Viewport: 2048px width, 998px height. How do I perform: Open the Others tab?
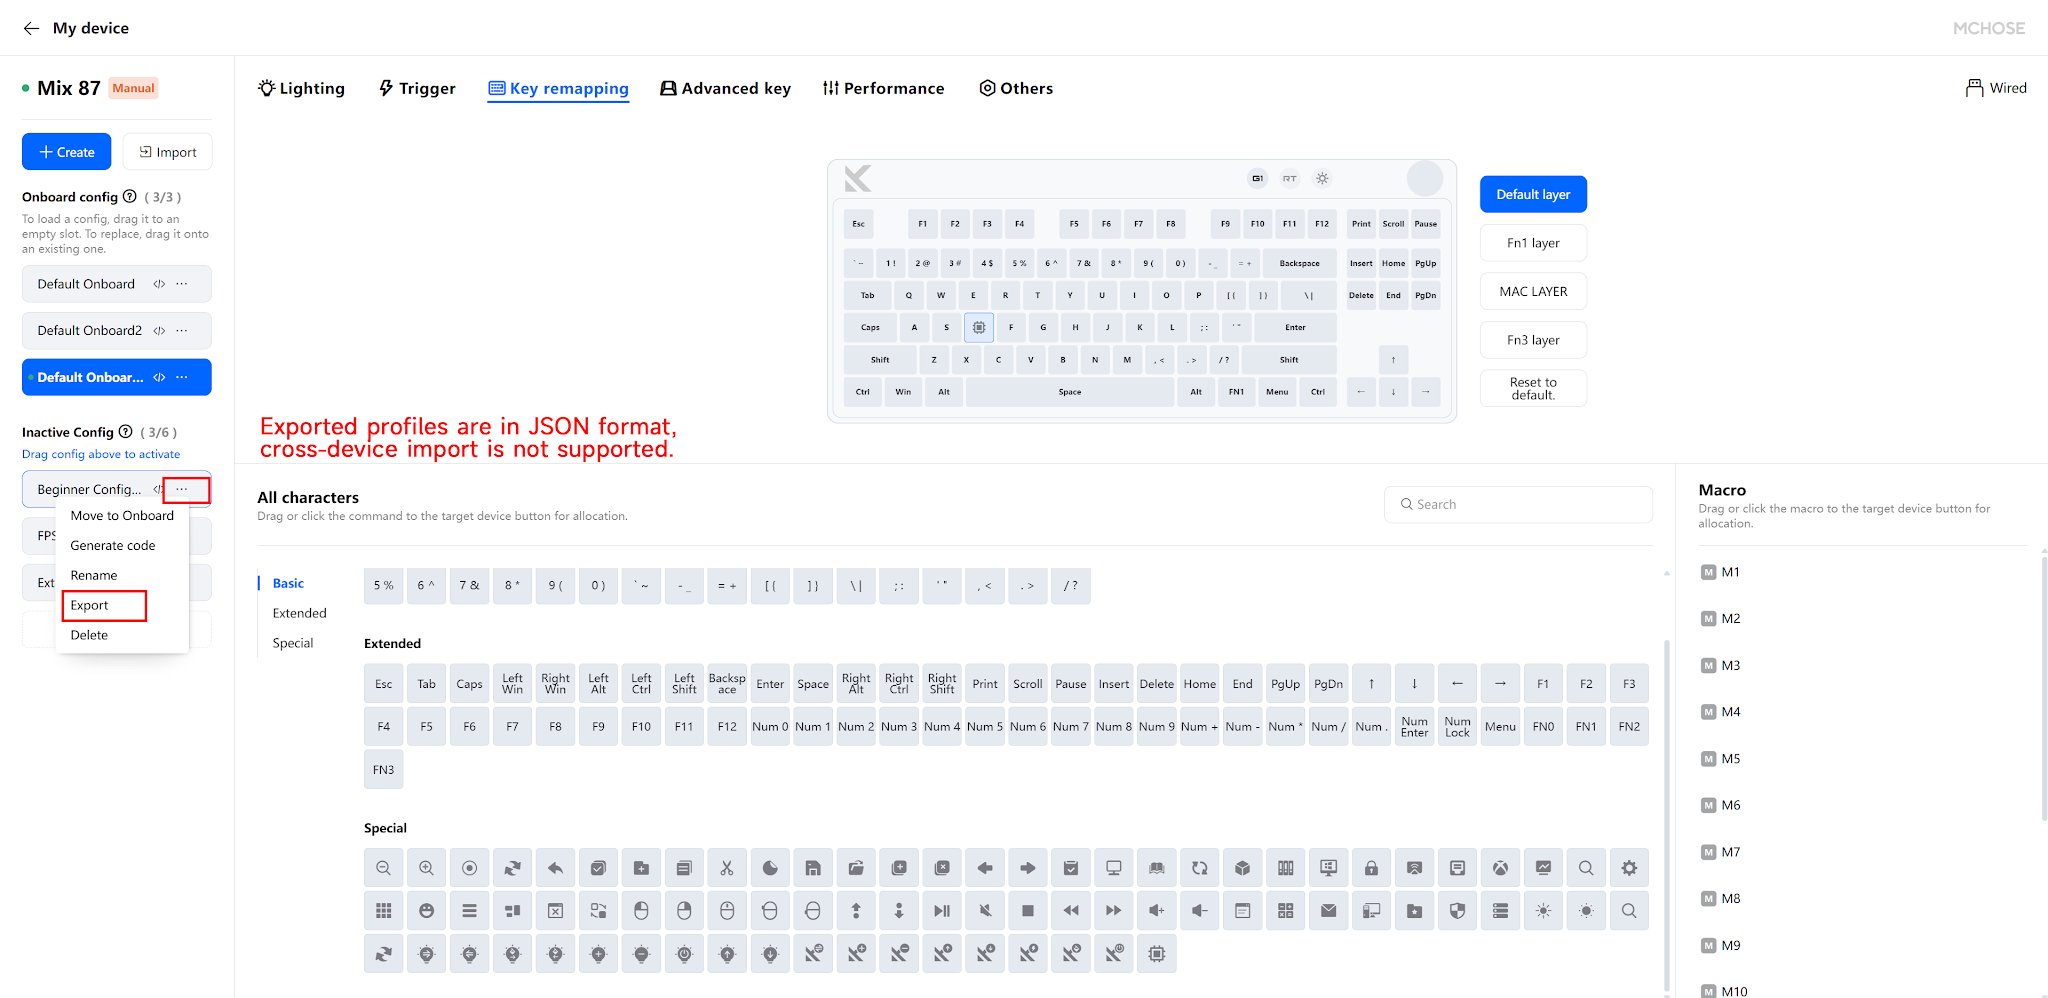(x=1016, y=88)
